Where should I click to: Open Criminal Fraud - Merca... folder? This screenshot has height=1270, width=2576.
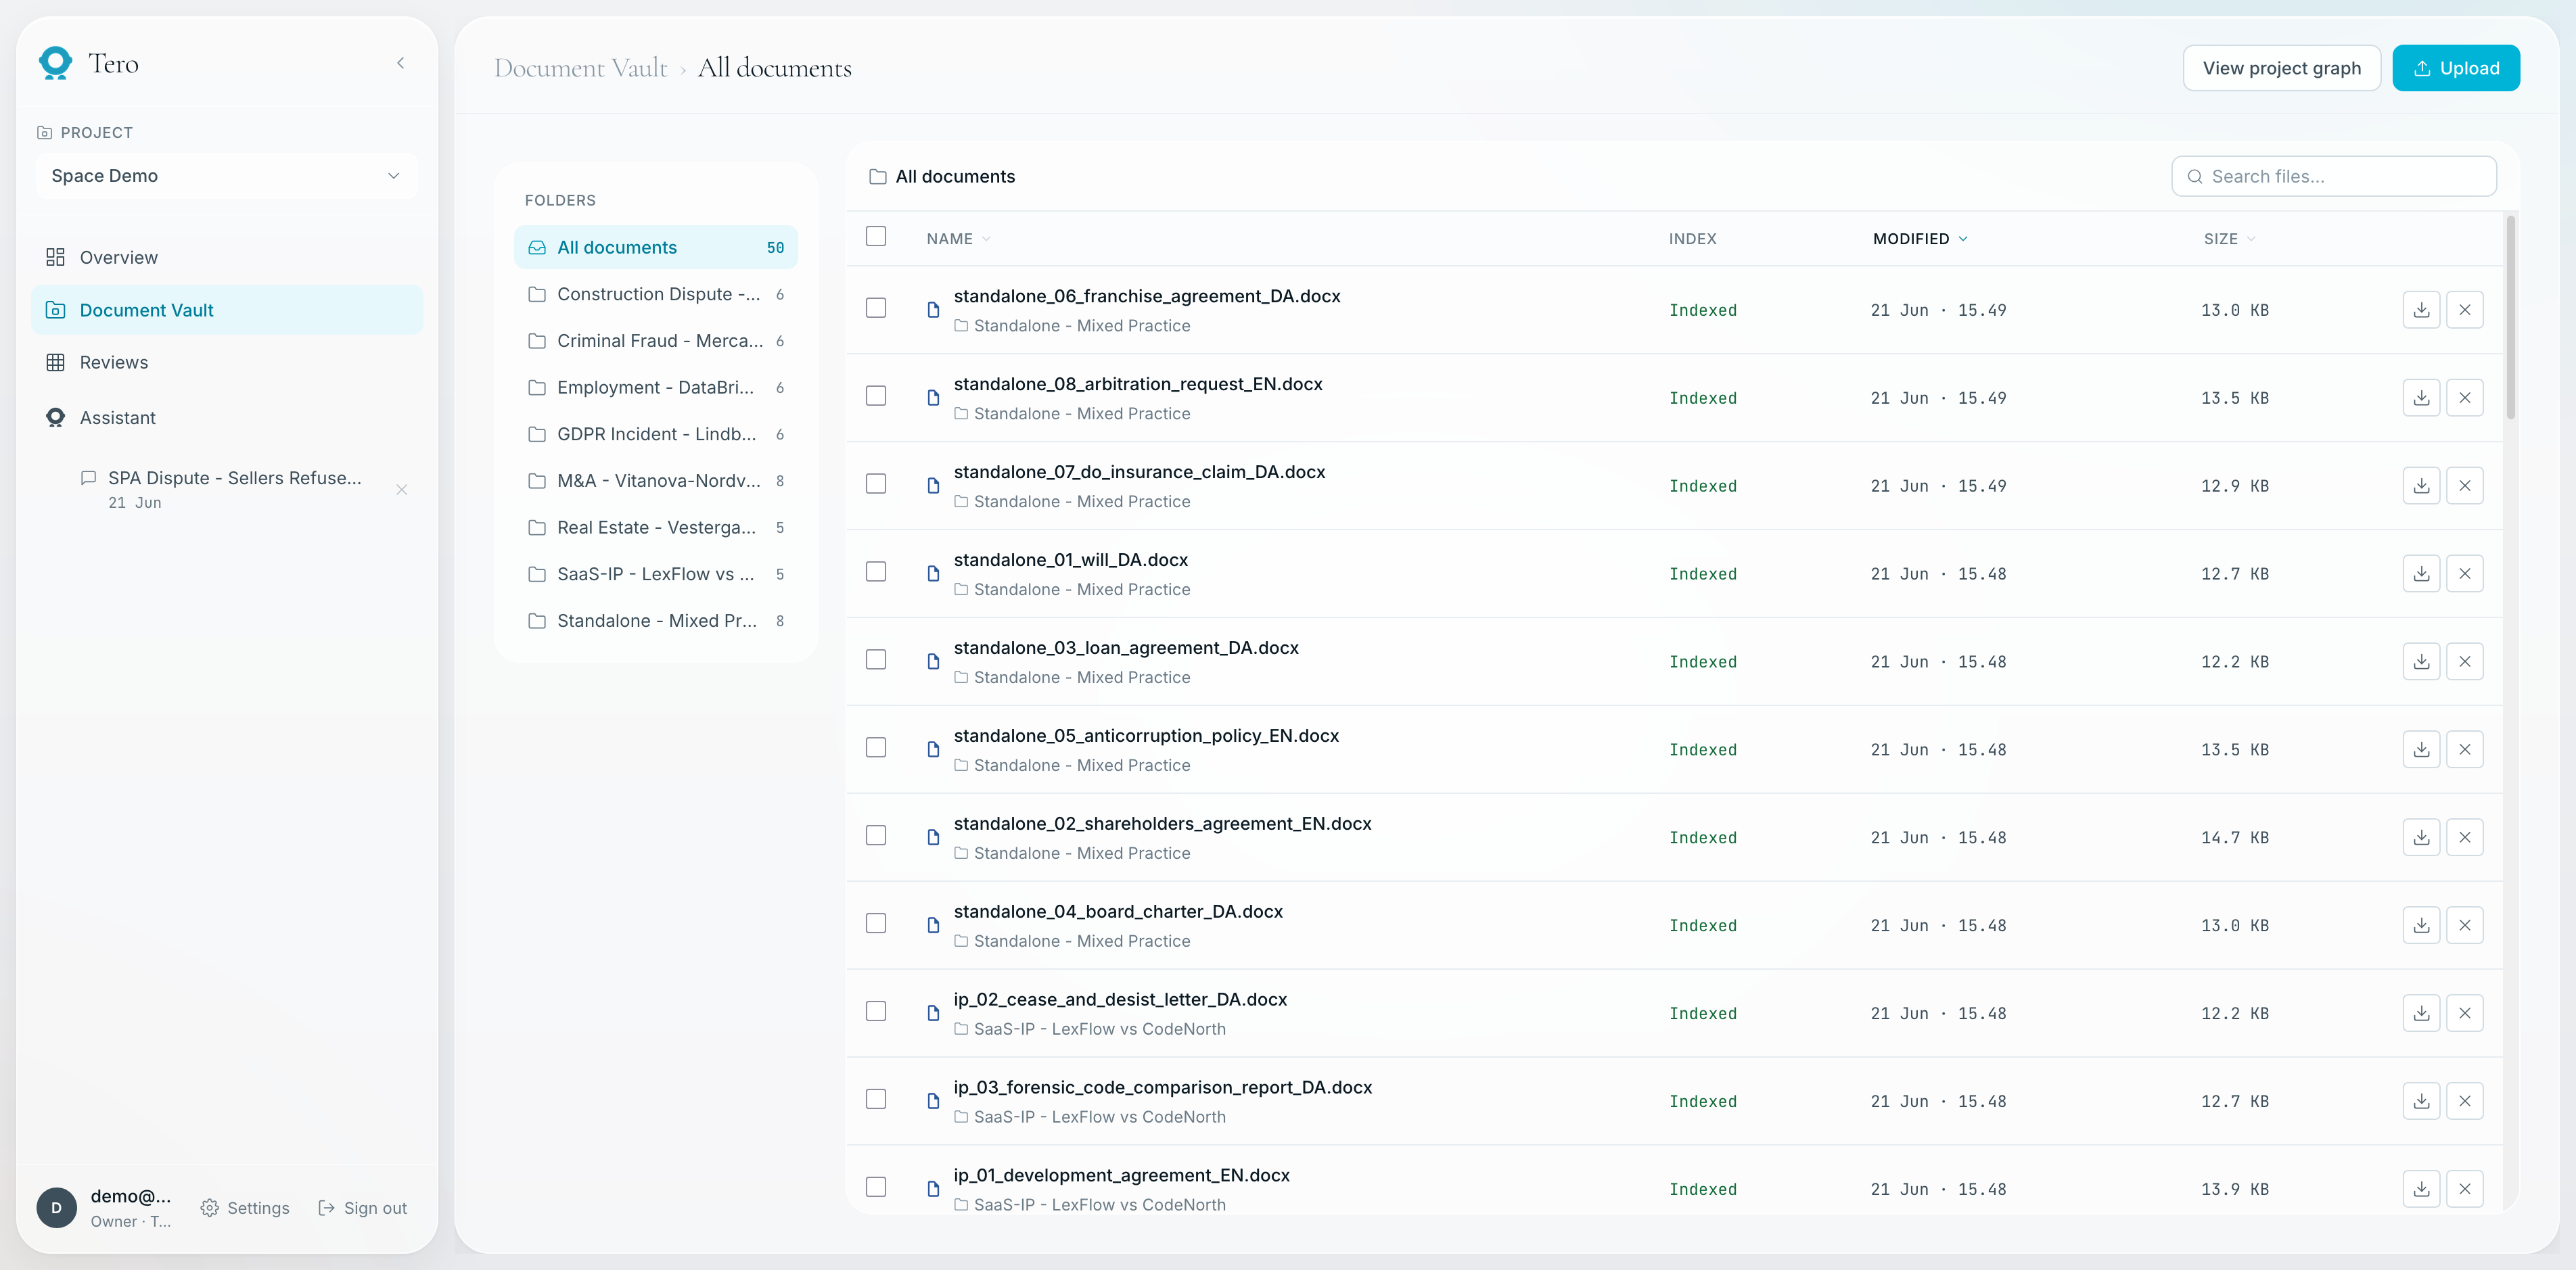click(656, 341)
